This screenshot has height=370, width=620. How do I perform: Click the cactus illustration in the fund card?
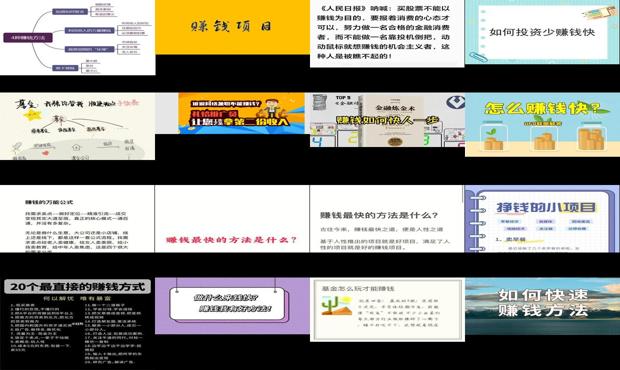pyautogui.click(x=336, y=306)
